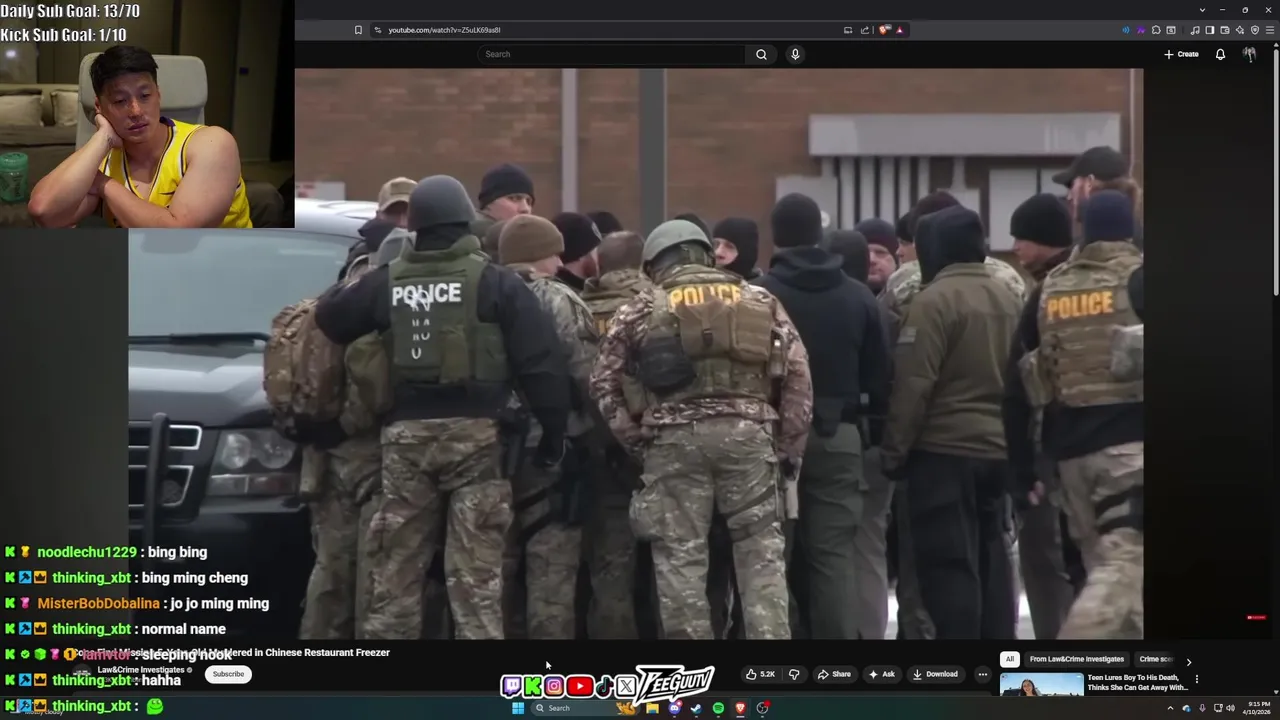The width and height of the screenshot is (1280, 720).
Task: Switch to Brave browser on the taskbar
Action: pyautogui.click(x=740, y=708)
